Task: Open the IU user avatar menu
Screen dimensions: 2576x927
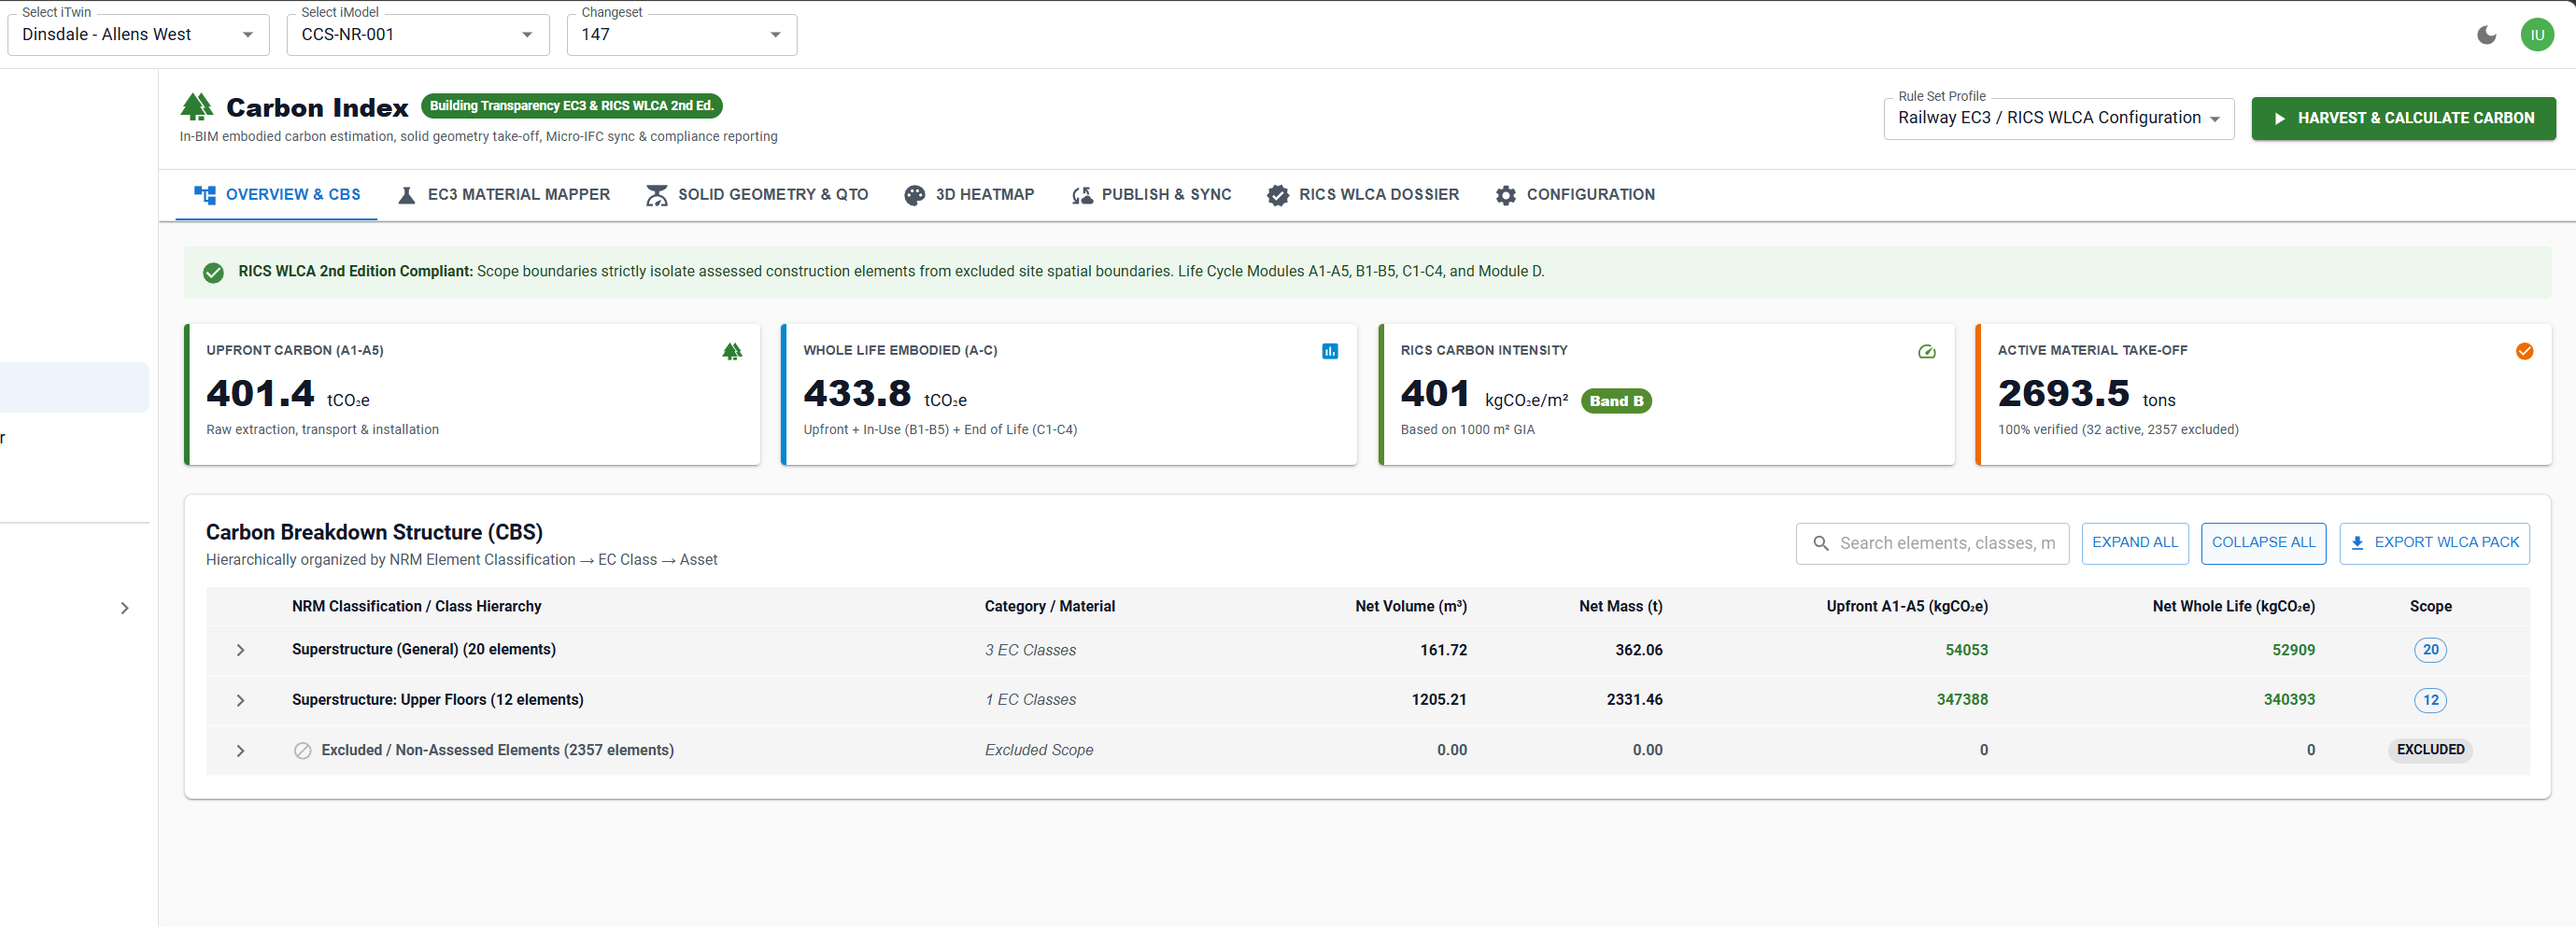Action: (x=2537, y=35)
